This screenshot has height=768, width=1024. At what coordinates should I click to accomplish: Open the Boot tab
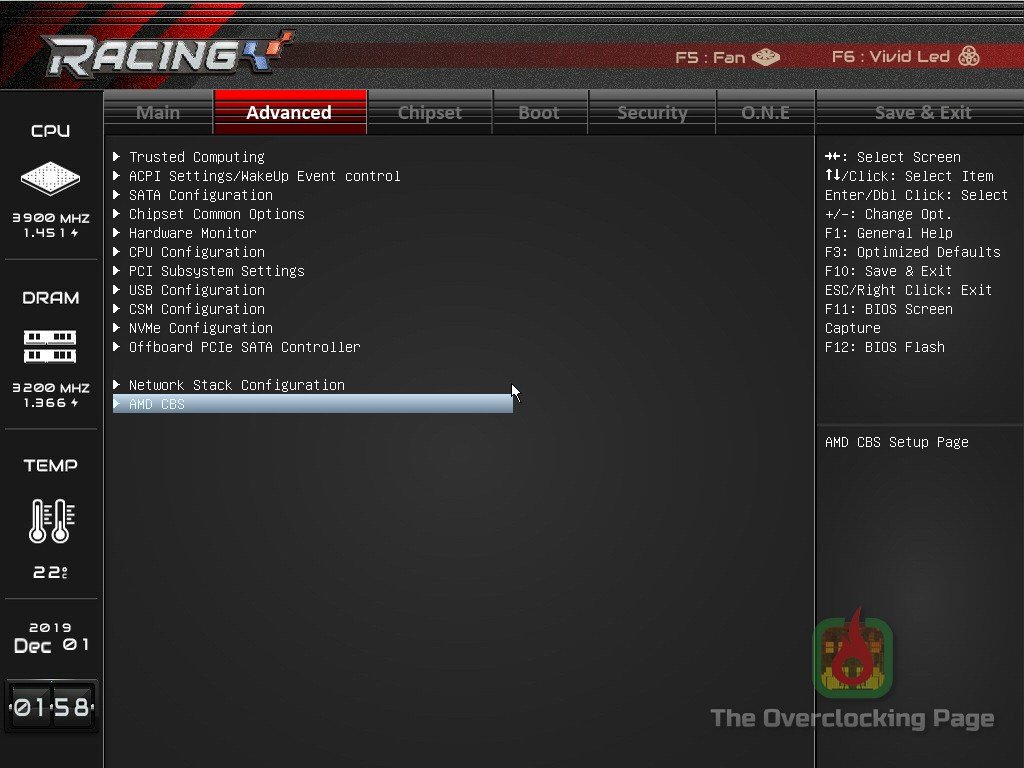tap(539, 112)
